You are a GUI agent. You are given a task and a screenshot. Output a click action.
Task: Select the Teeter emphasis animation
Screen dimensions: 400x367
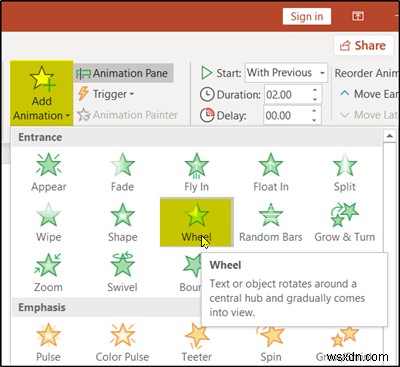197,342
